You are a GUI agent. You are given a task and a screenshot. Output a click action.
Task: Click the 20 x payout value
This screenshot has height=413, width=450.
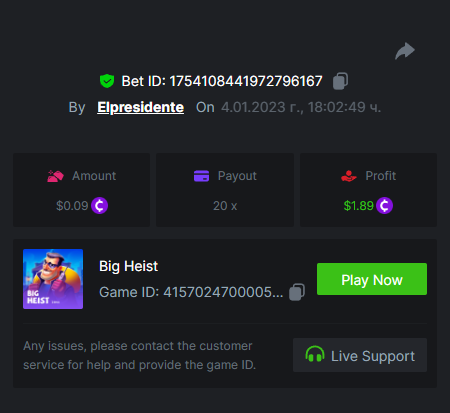click(x=225, y=206)
